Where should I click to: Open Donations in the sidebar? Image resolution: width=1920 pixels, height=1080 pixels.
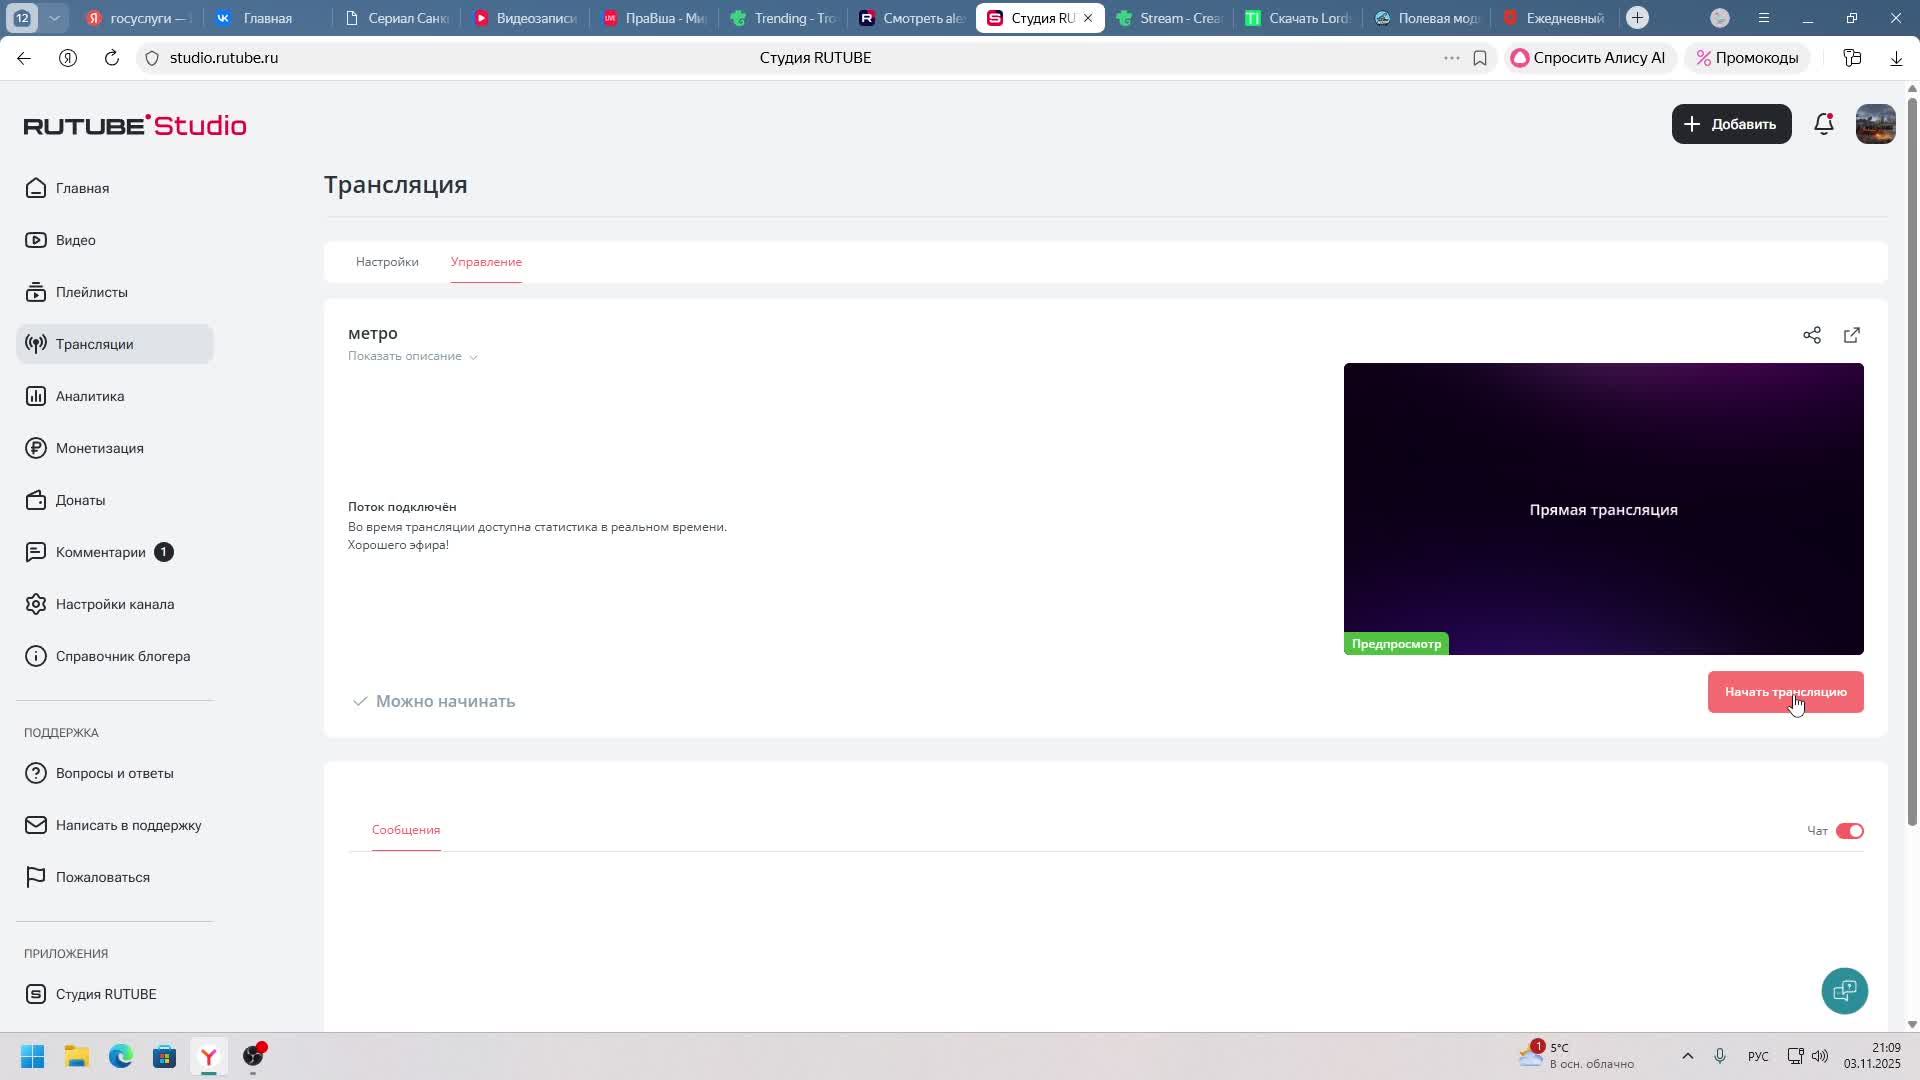80,500
